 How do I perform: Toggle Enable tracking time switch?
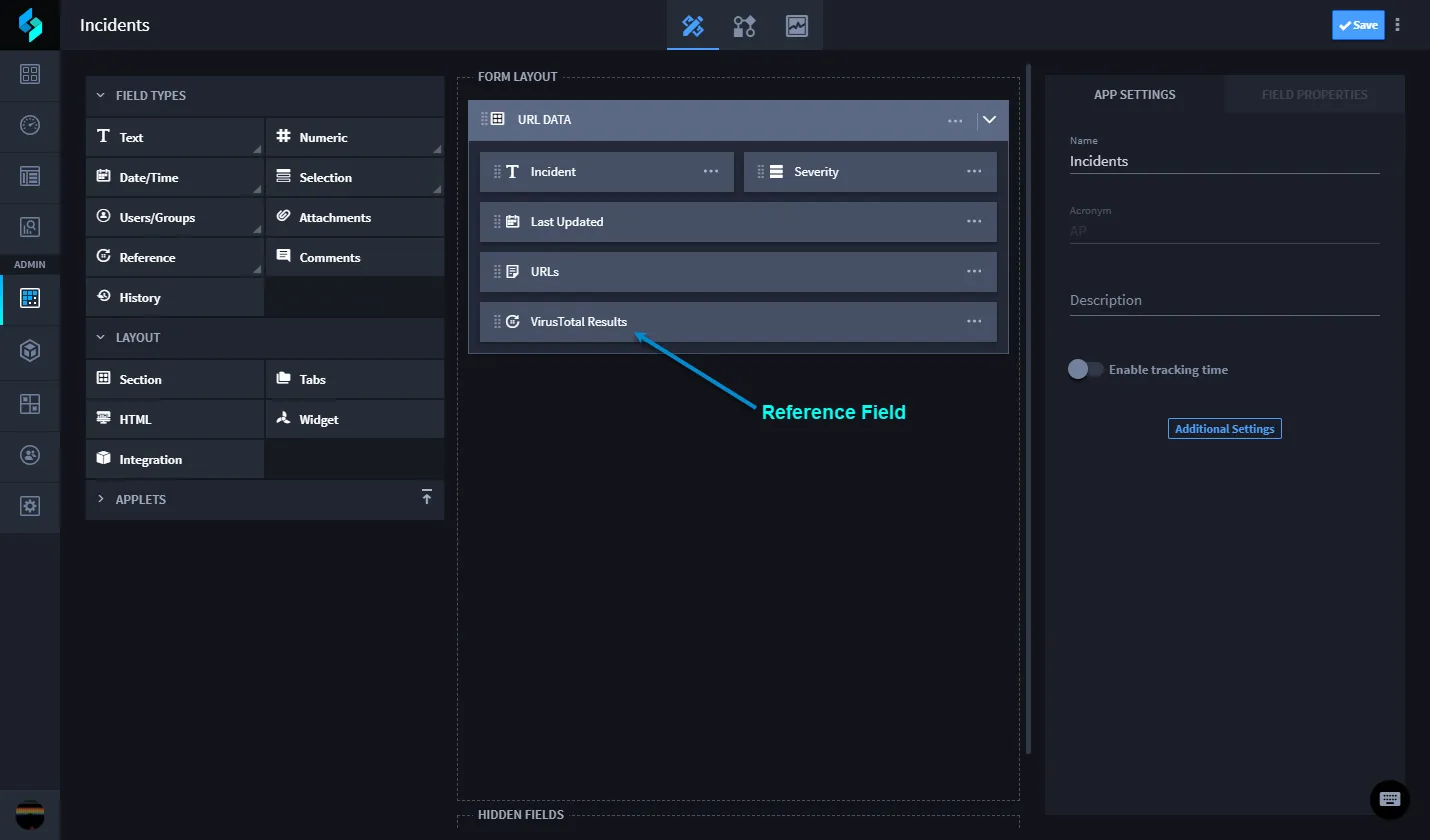pyautogui.click(x=1085, y=369)
